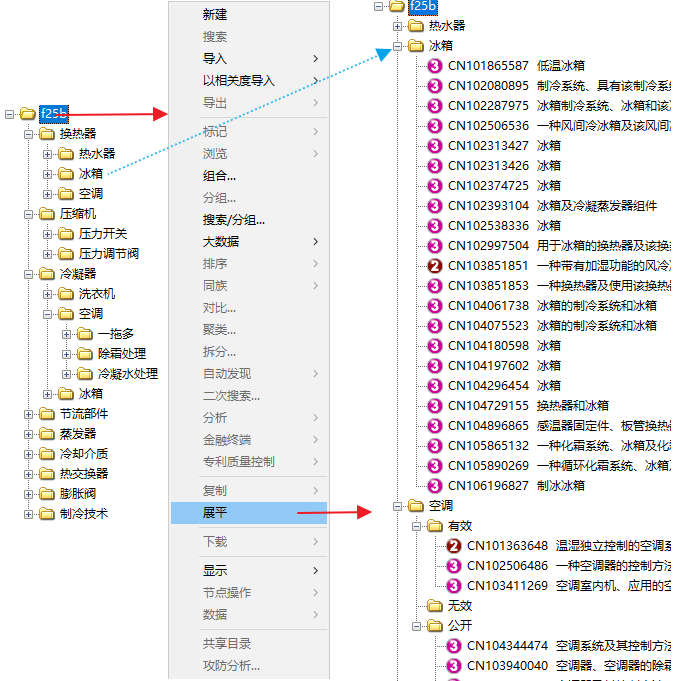Click folder icon of 制冷技术 node

46,514
